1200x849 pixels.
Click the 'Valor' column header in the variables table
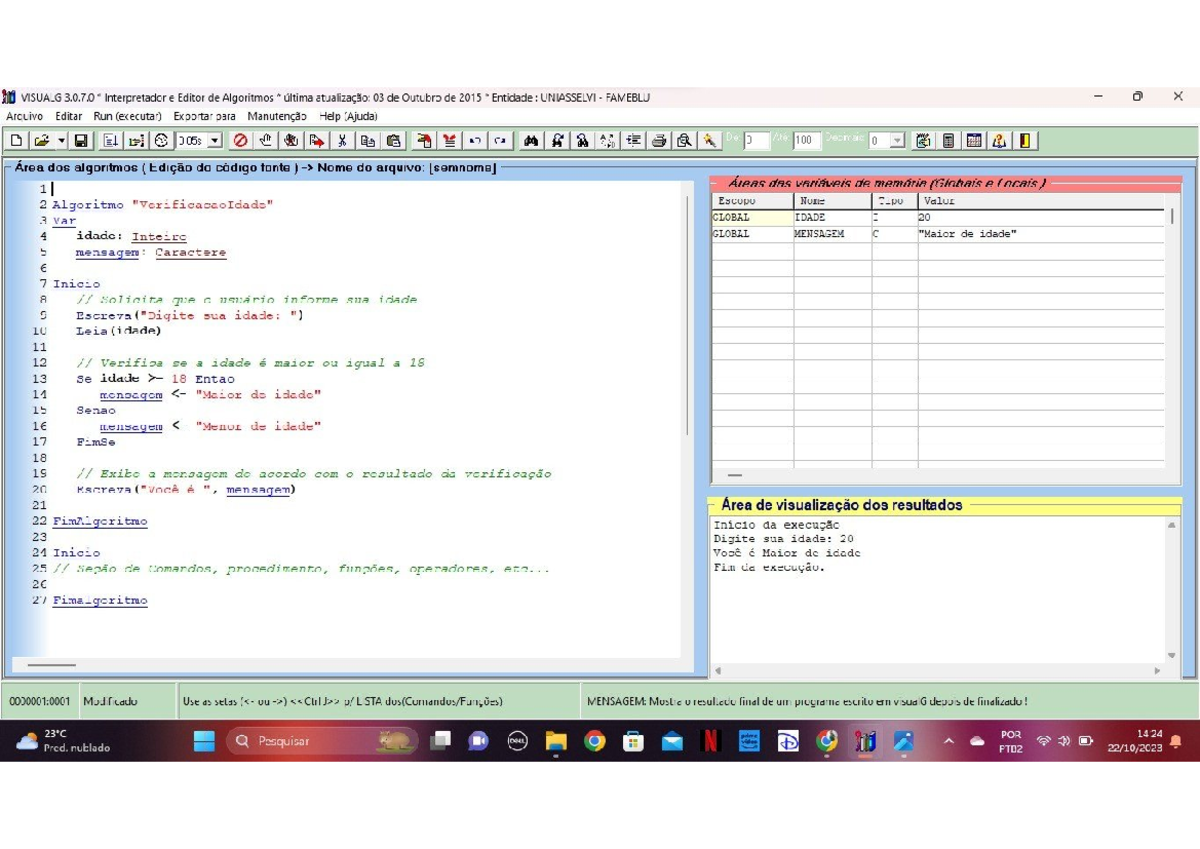pyautogui.click(x=1041, y=201)
